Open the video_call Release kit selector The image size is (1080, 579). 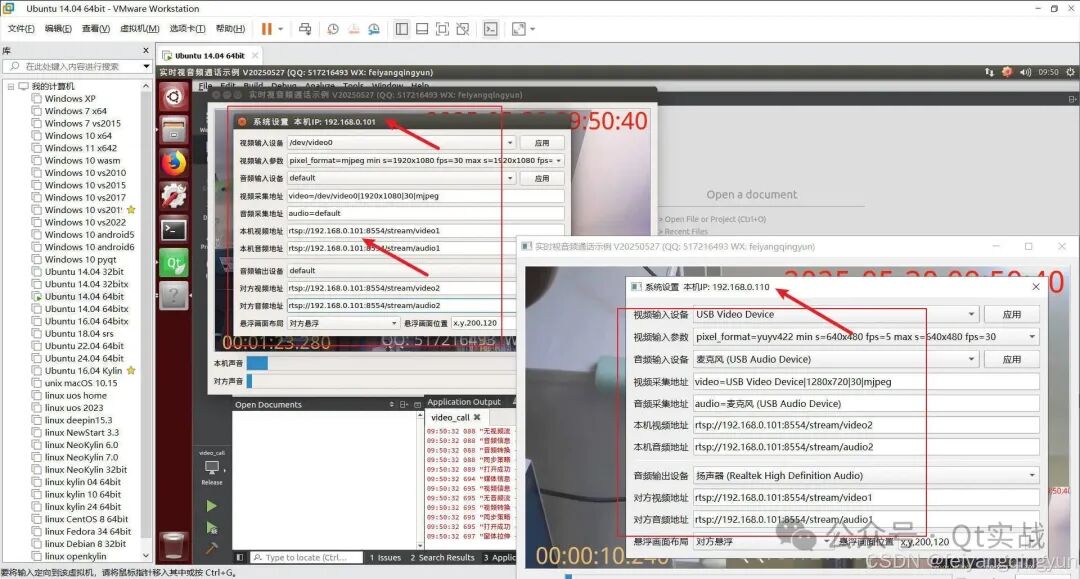[211, 468]
